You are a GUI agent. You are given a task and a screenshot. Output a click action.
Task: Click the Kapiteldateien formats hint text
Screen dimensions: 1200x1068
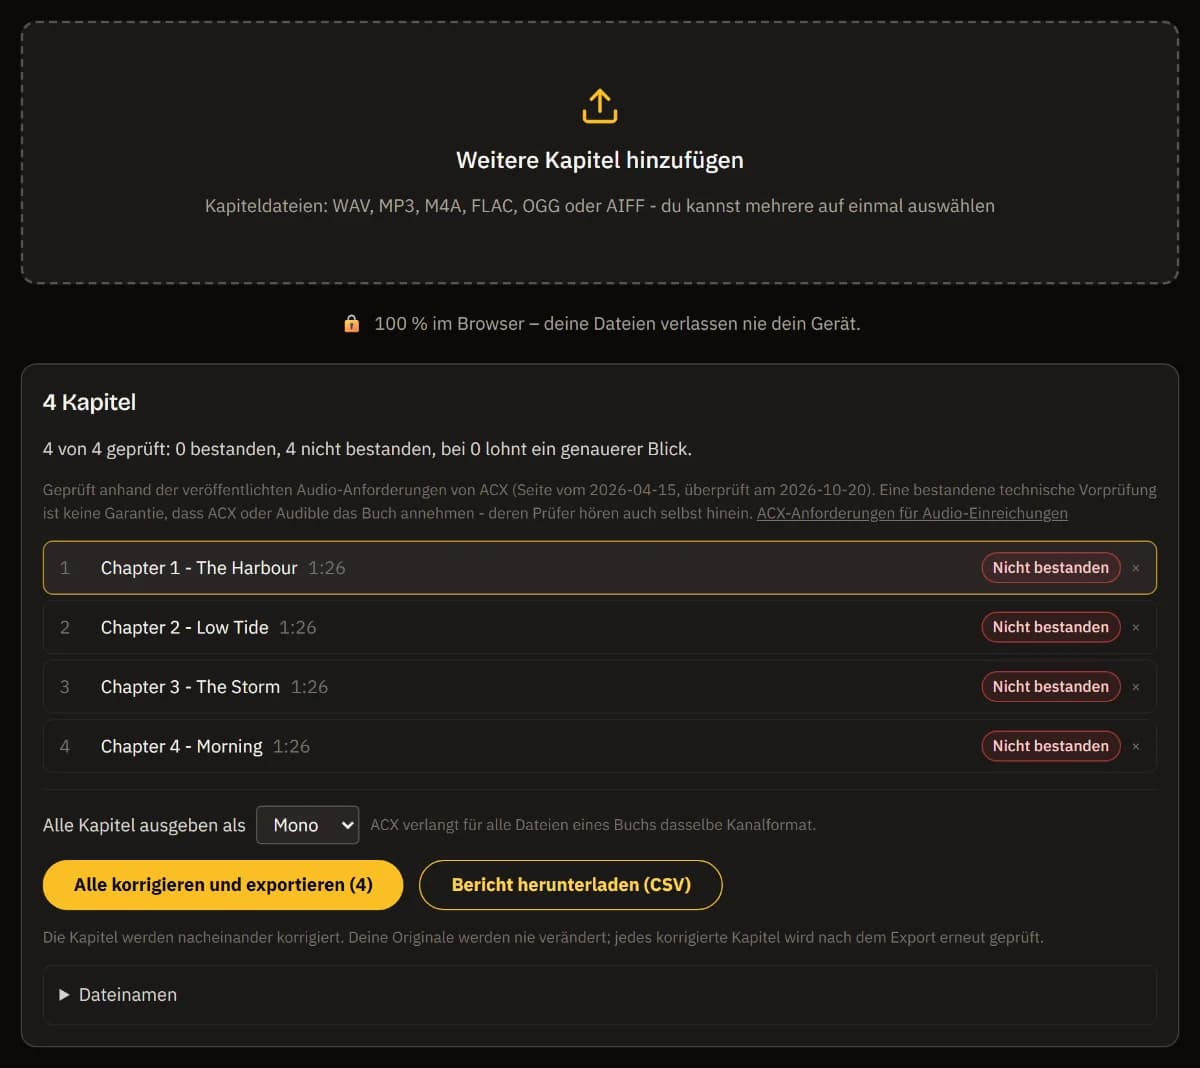(600, 206)
